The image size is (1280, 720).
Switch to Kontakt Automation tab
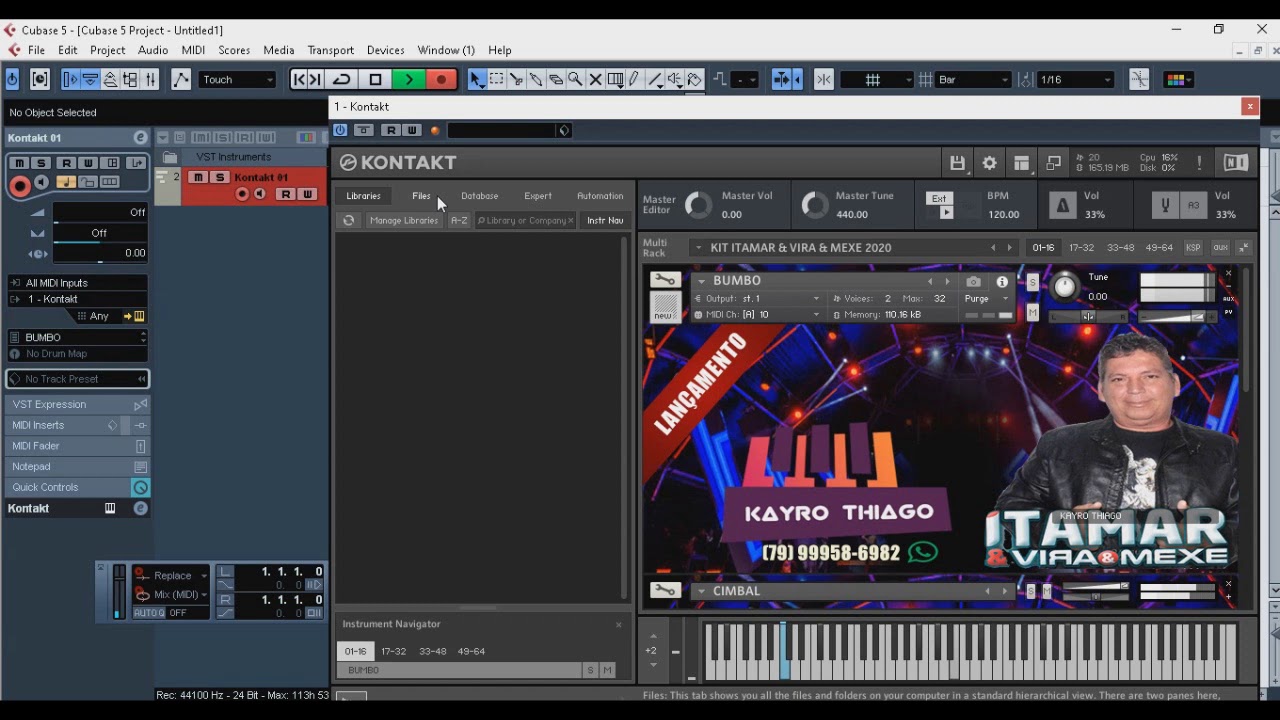pyautogui.click(x=600, y=196)
